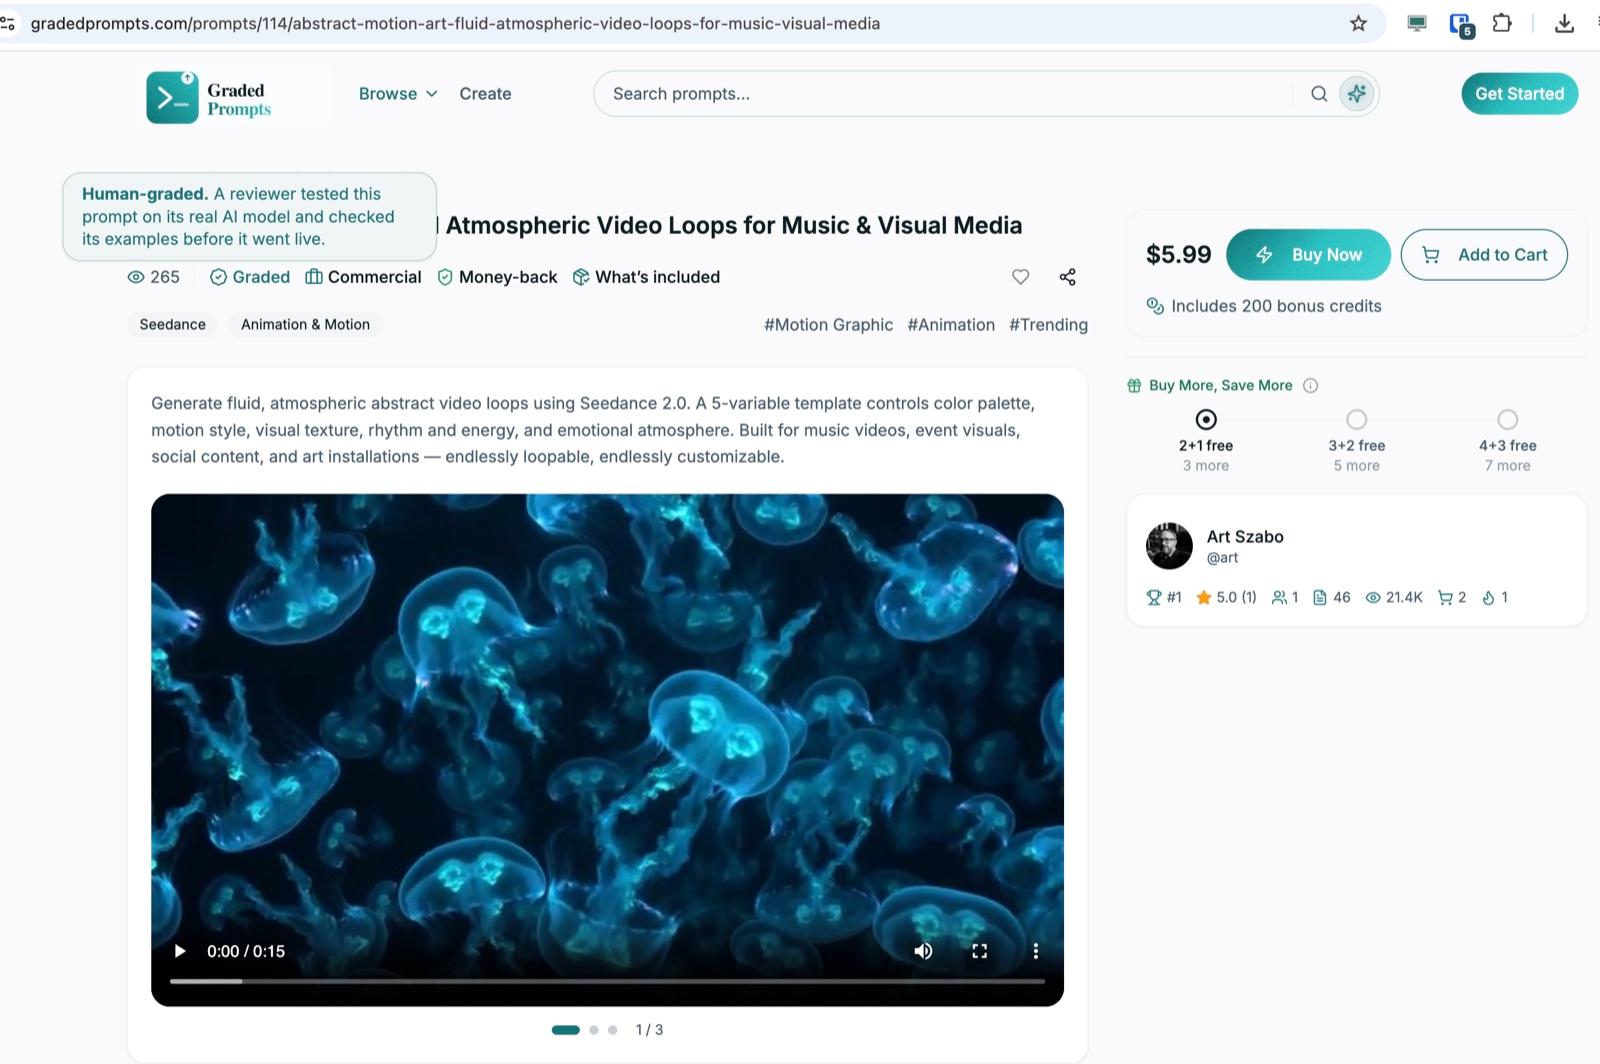Go to third carousel slide dot
Image resolution: width=1600 pixels, height=1064 pixels.
click(x=612, y=1030)
